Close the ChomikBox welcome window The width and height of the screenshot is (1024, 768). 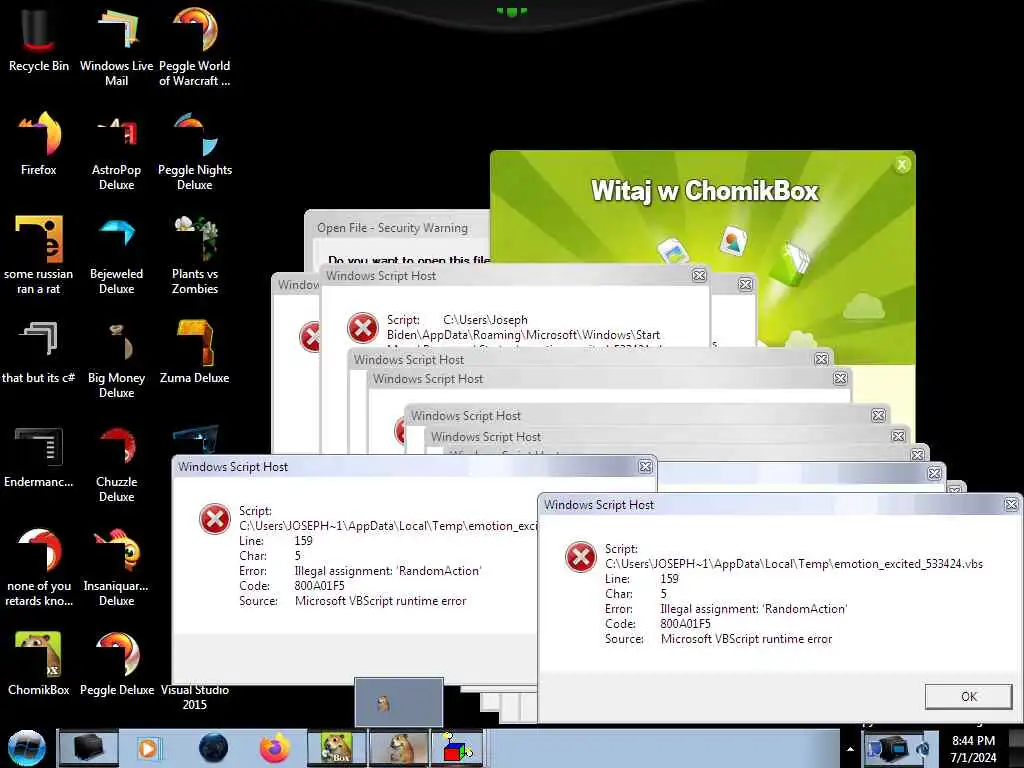coord(902,165)
